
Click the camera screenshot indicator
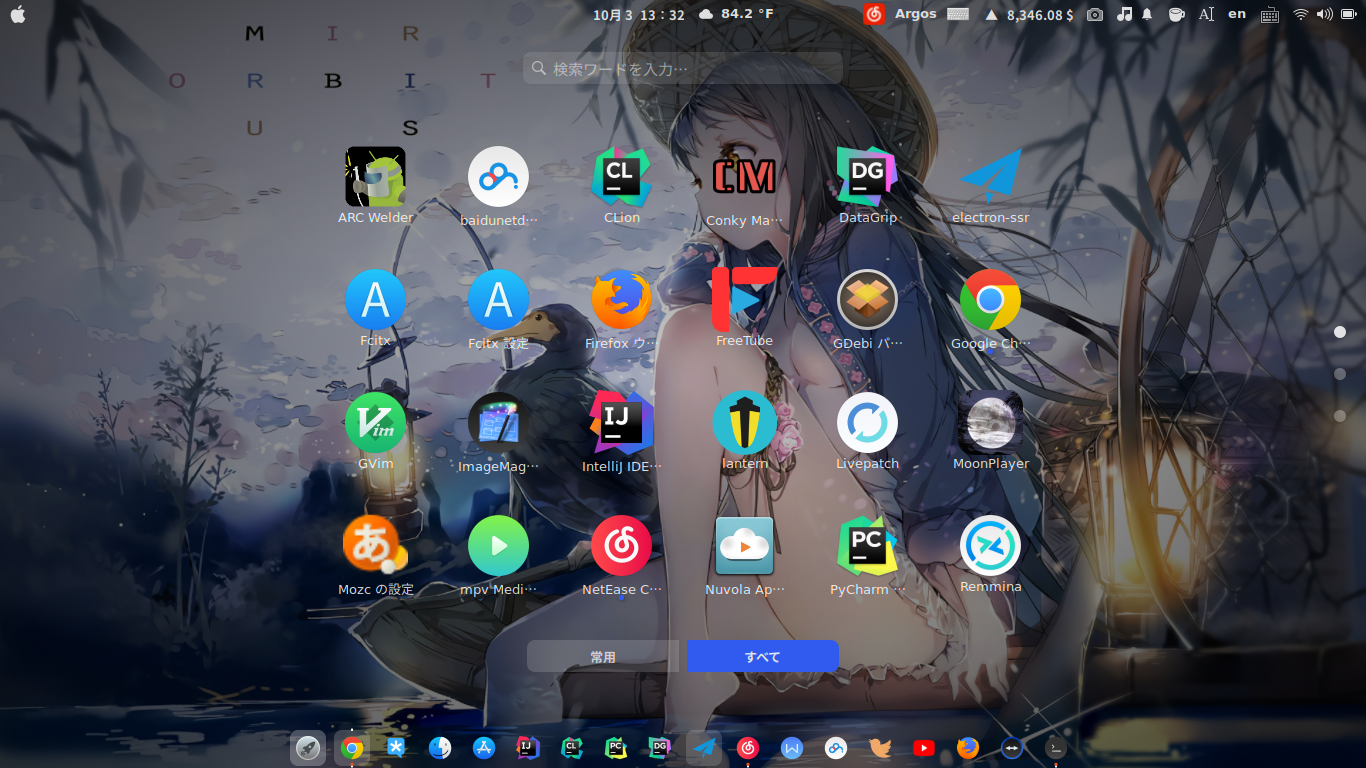click(1095, 14)
